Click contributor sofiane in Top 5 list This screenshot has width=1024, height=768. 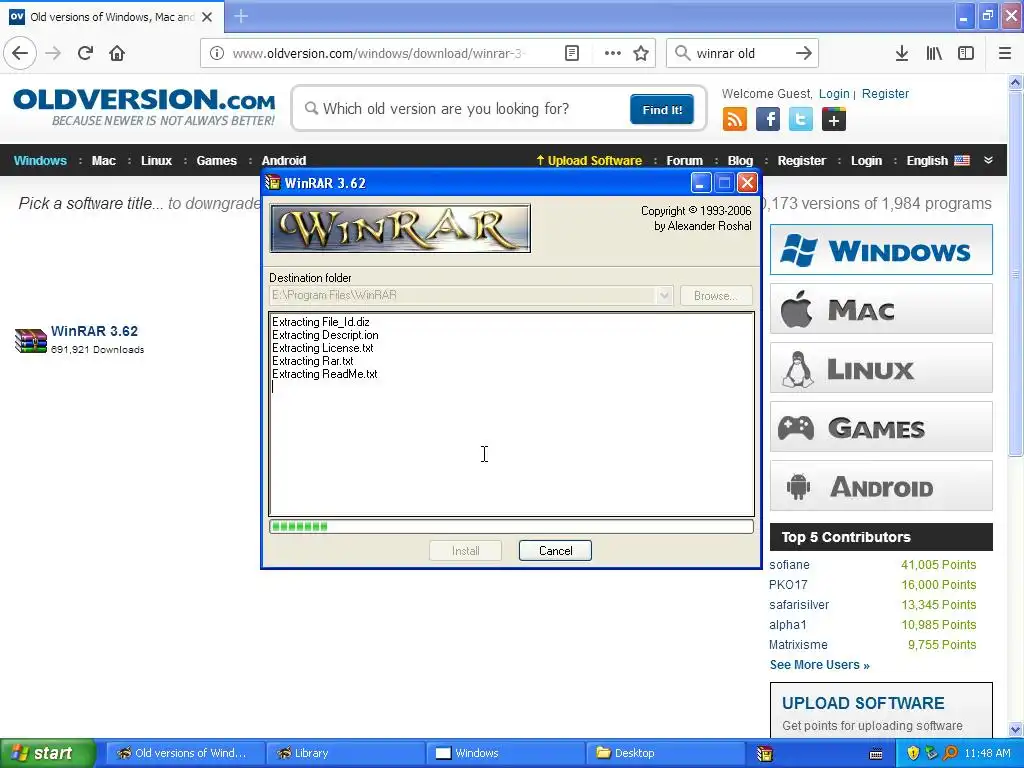(790, 565)
